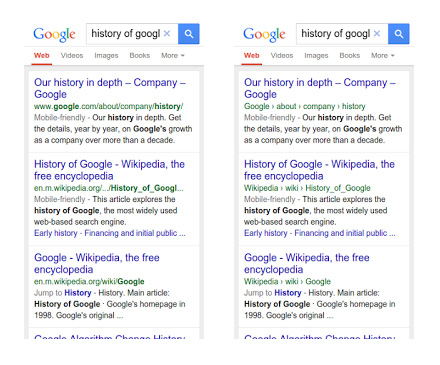Open the Books tab in left screenshot

tap(140, 56)
